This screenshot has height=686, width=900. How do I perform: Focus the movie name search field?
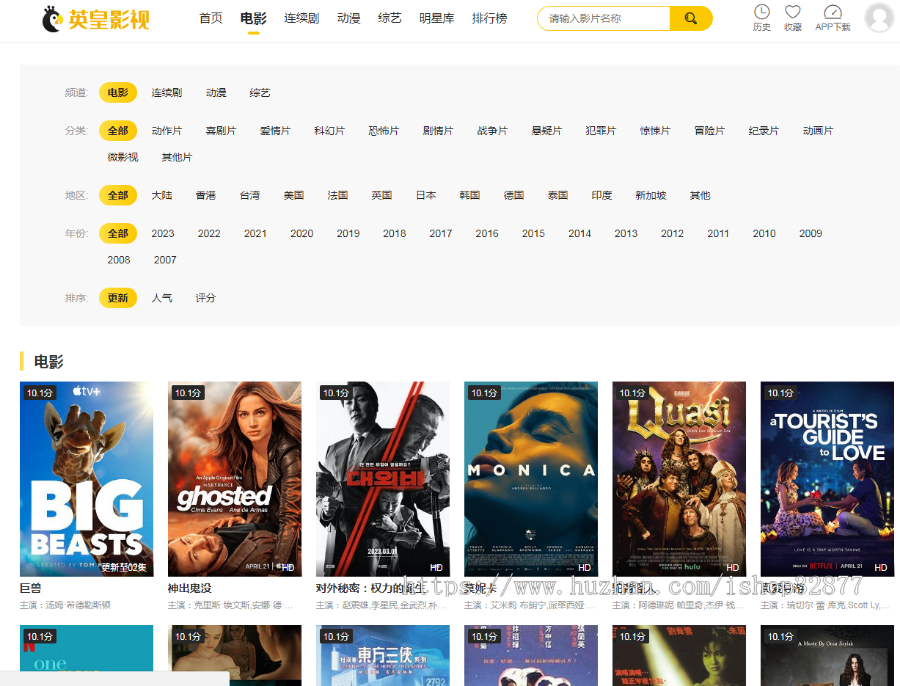click(x=604, y=18)
